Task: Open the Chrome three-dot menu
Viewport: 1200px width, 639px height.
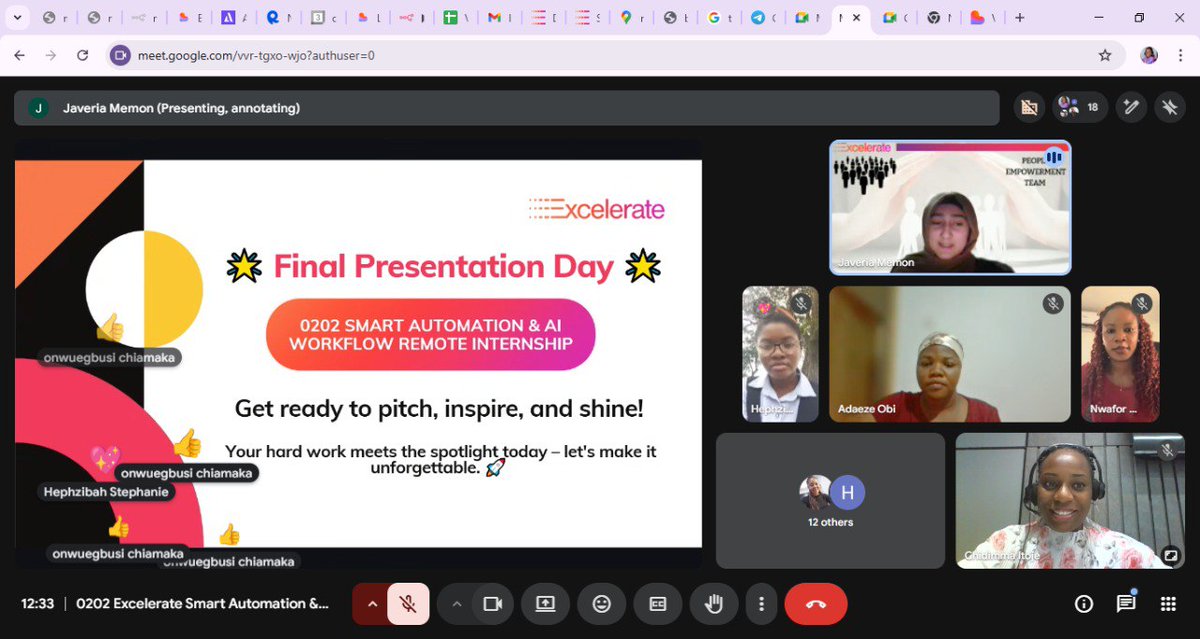Action: tap(1179, 56)
